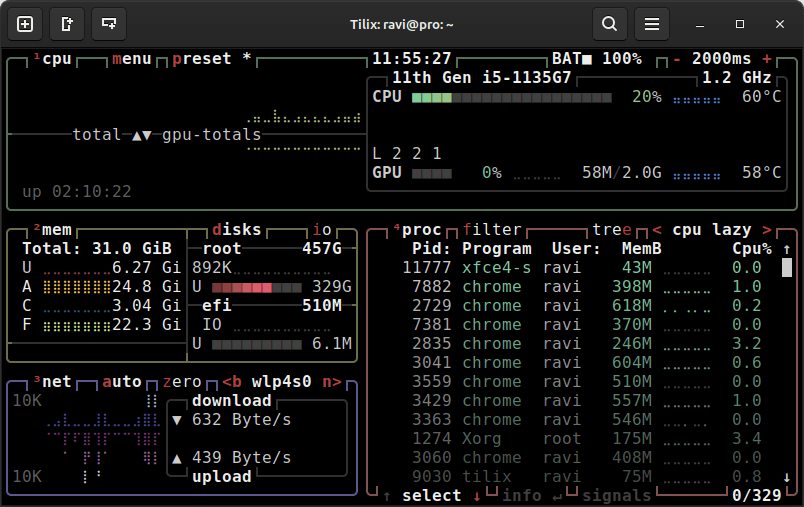Click the uptime 02:10:22 text
804x507 pixels.
tap(76, 192)
